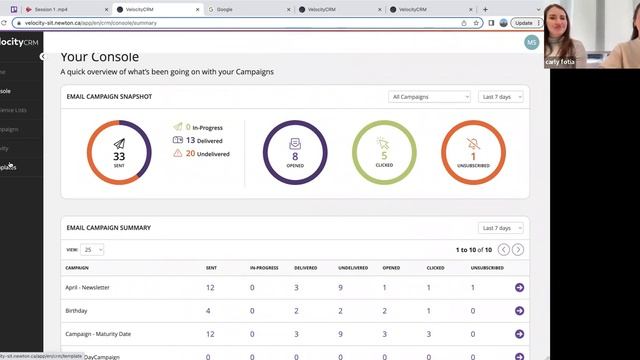Screen dimensions: 640x360
Task: Click the Sent paper plane icon
Action: tap(119, 144)
